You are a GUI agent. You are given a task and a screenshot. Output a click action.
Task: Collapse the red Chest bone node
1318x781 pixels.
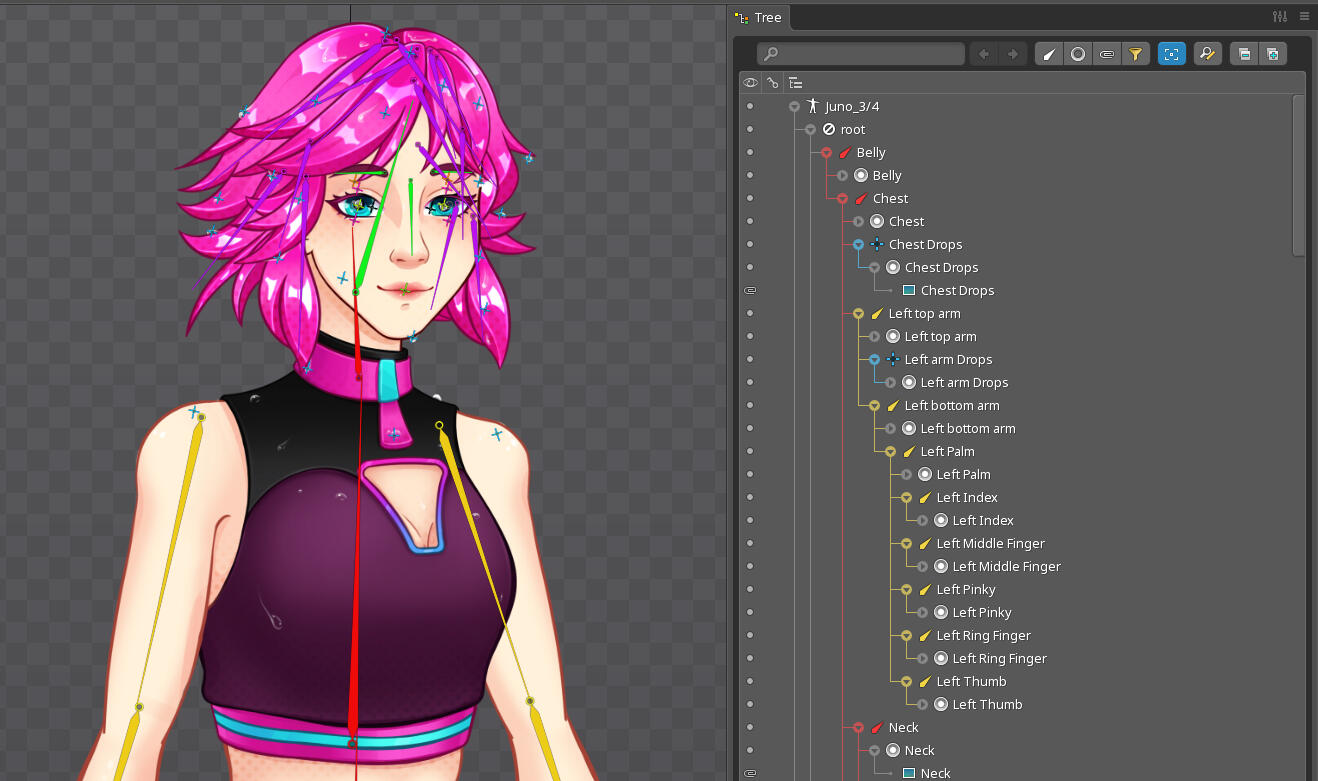click(842, 199)
